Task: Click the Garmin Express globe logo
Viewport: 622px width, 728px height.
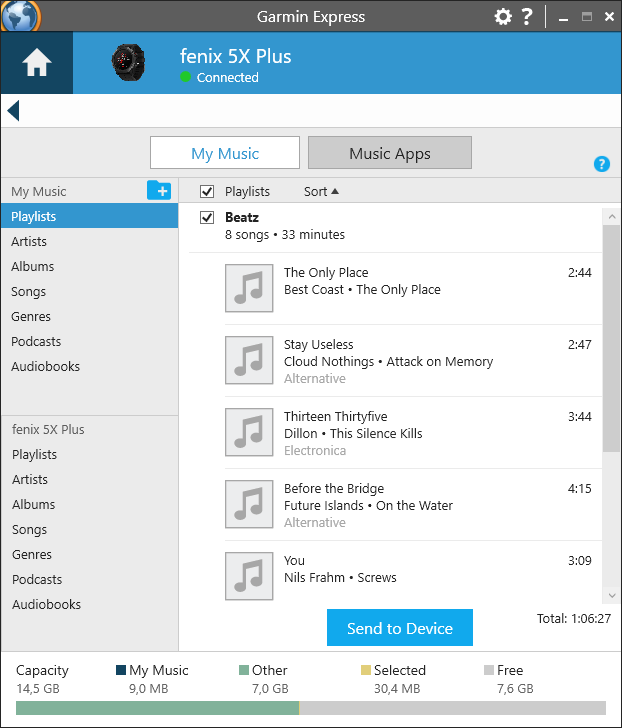Action: [x=20, y=16]
